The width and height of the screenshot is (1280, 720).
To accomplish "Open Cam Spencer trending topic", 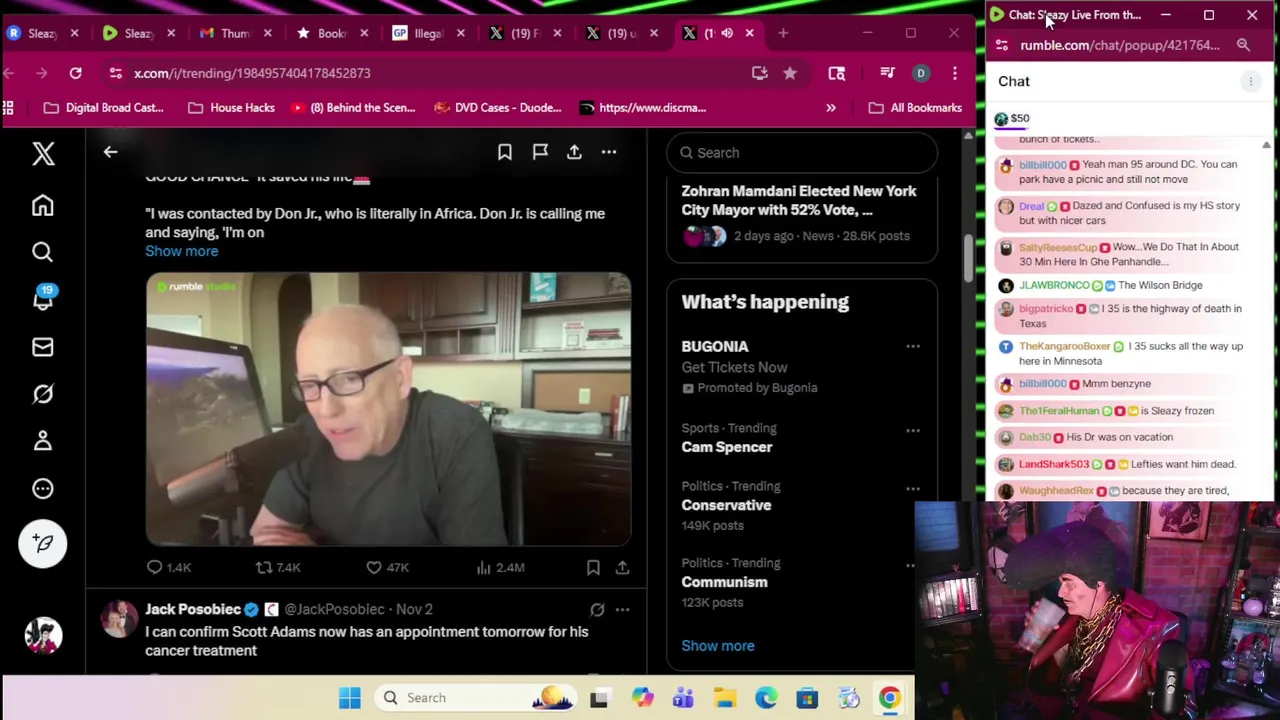I will pyautogui.click(x=727, y=447).
